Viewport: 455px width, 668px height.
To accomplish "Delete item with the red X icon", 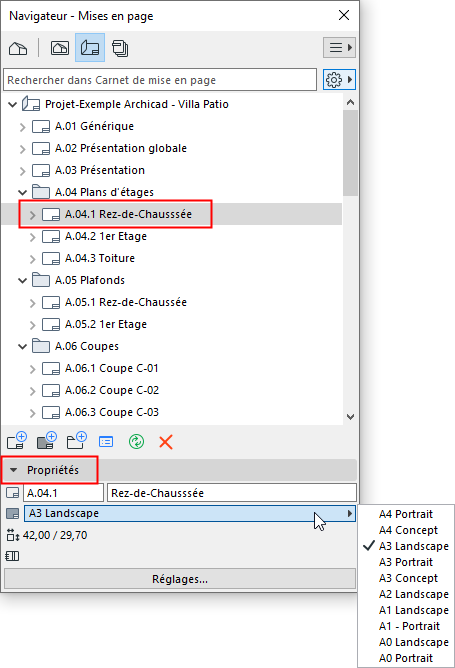I will 166,442.
